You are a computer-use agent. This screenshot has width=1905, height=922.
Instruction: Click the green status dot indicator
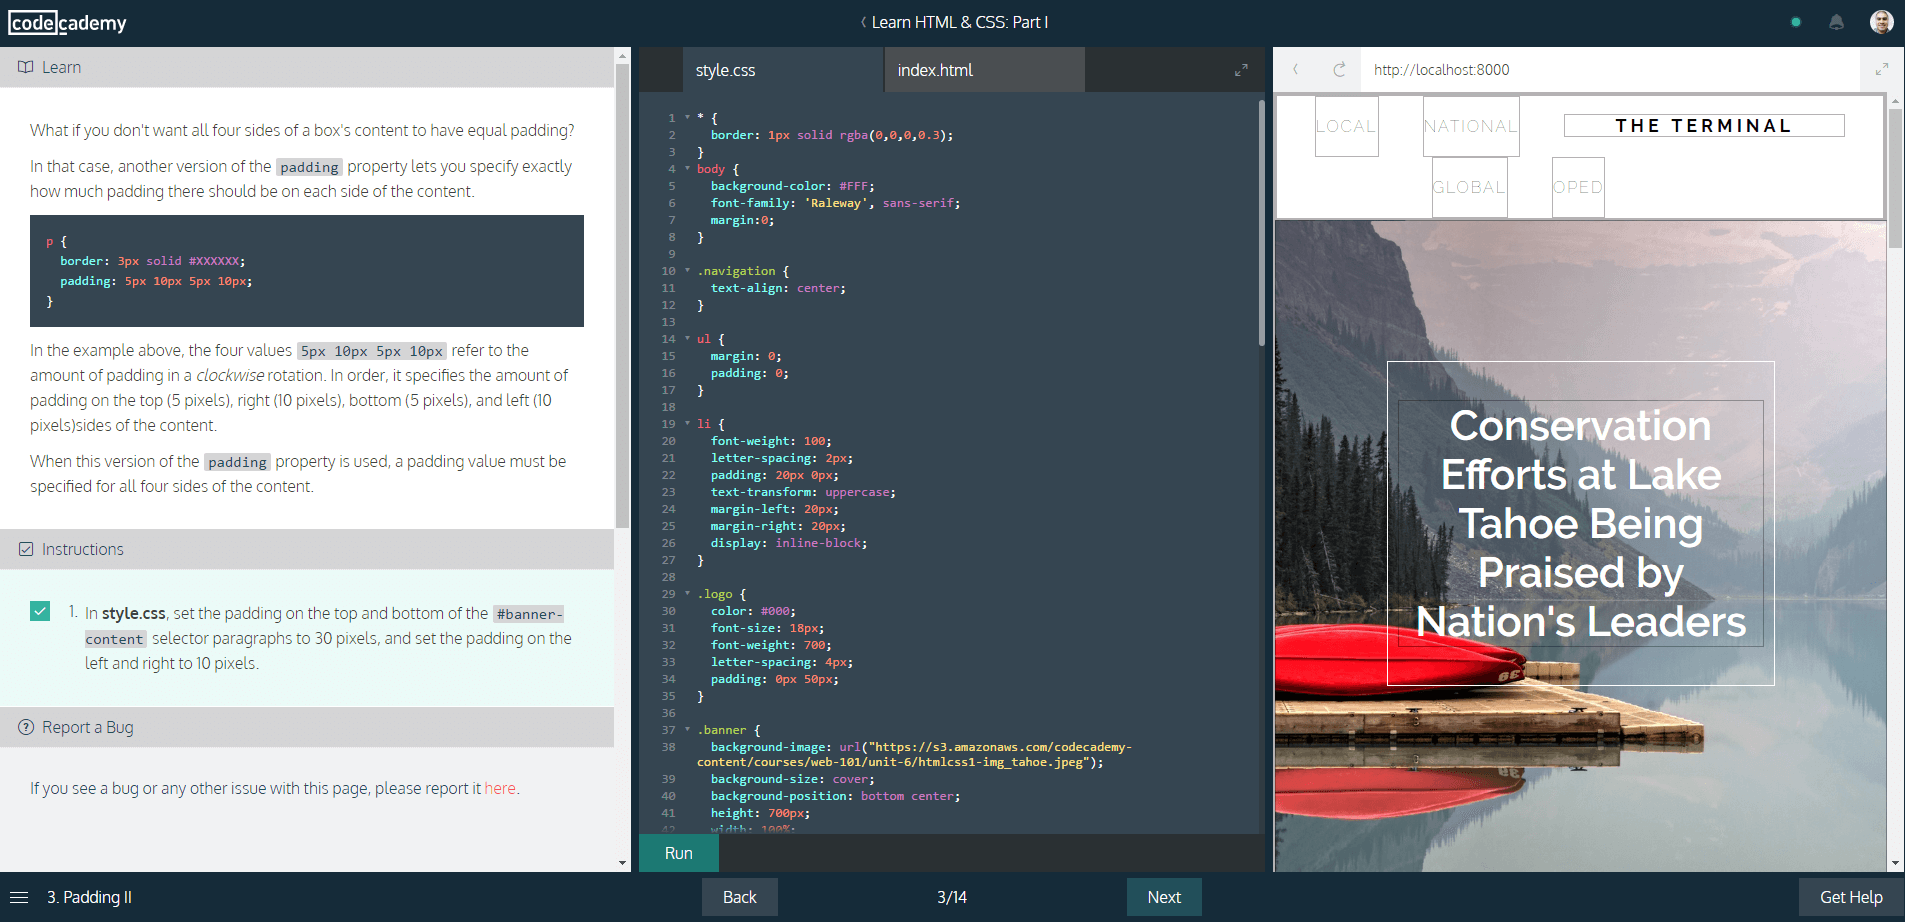[x=1796, y=22]
